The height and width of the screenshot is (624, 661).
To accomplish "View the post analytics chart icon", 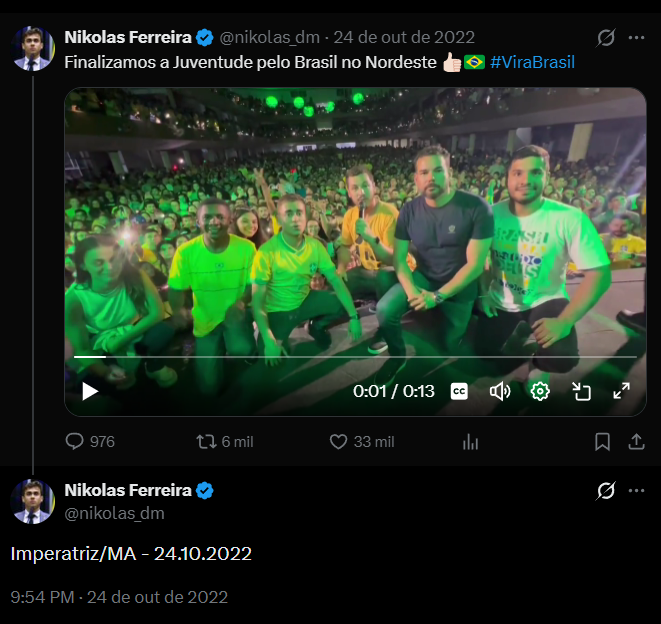I will tap(471, 442).
